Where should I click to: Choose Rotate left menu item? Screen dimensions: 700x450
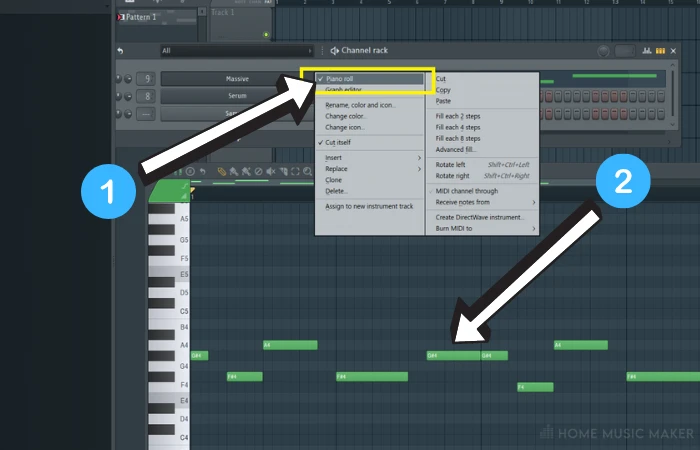[483, 165]
